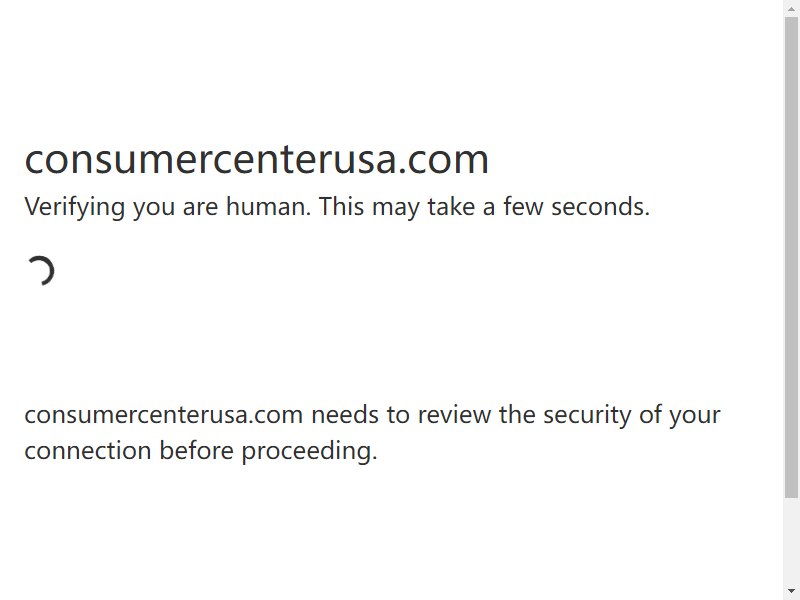Click the word "few" in the subtitle

pos(523,206)
